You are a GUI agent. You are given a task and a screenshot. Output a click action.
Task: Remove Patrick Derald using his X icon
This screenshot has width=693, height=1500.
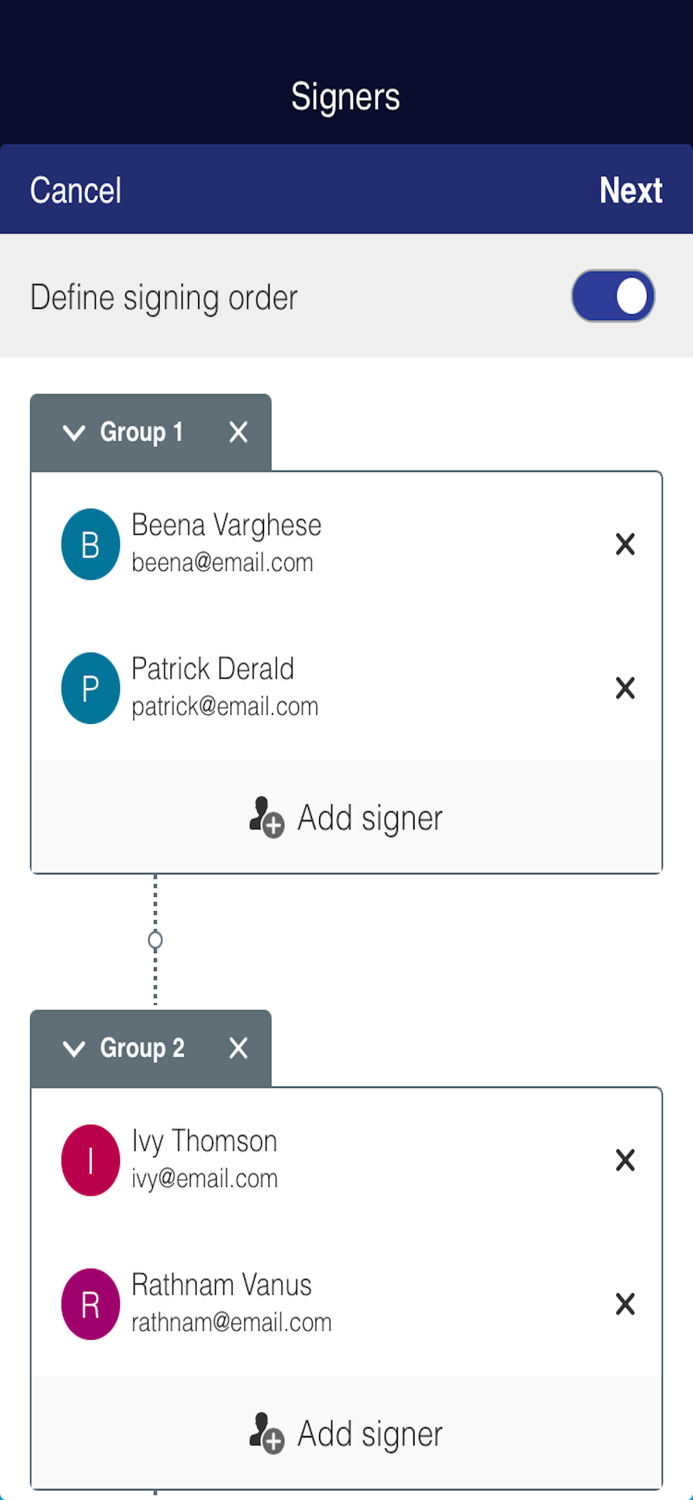coord(624,688)
